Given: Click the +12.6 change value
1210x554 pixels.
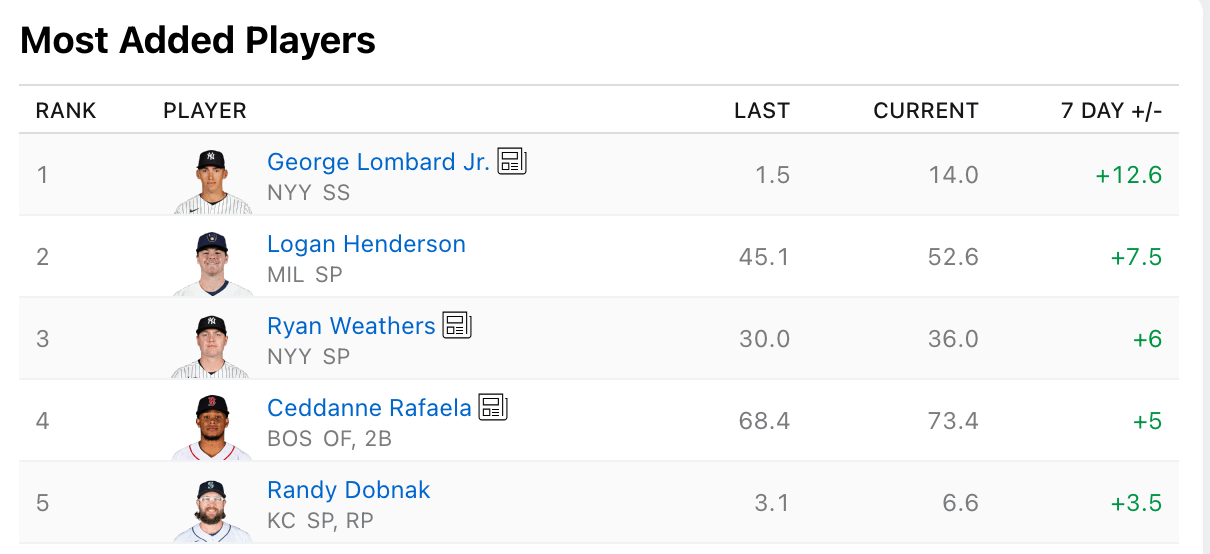Looking at the screenshot, I should click(x=1129, y=175).
